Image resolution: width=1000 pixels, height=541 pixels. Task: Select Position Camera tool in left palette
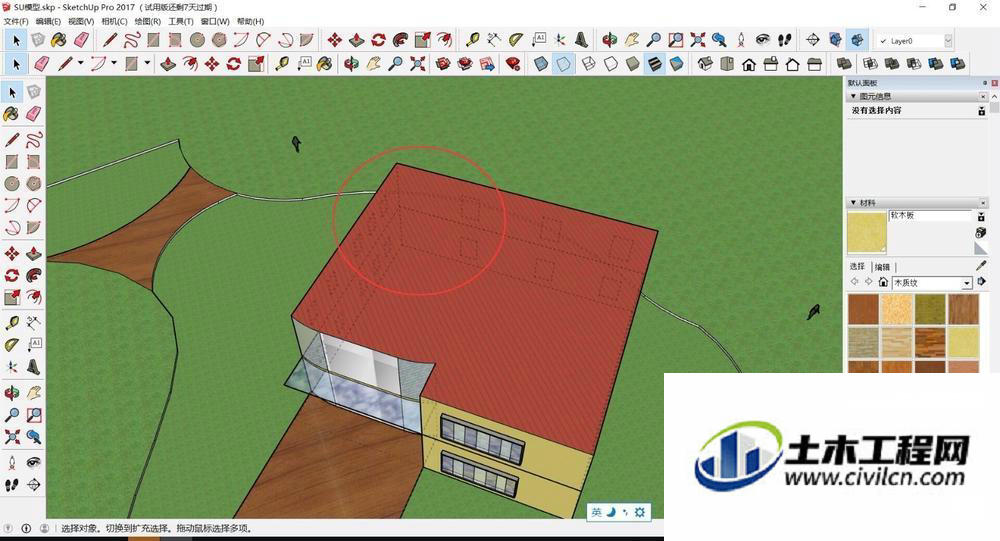[x=11, y=462]
